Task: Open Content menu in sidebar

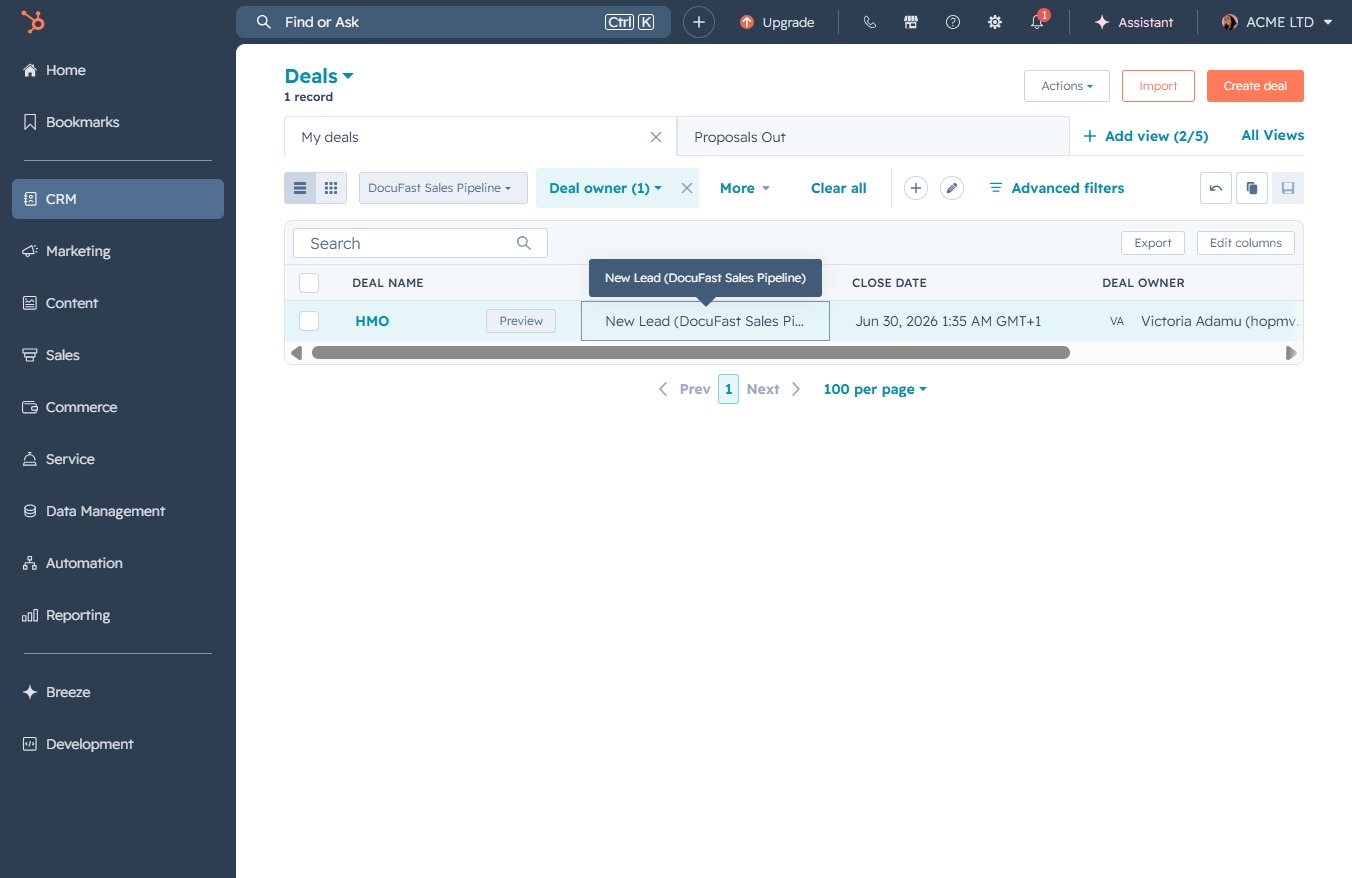Action: [x=118, y=303]
